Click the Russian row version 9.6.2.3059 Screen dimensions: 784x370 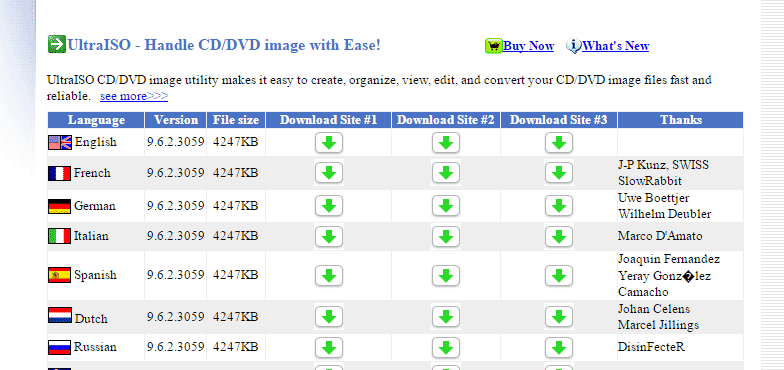176,347
